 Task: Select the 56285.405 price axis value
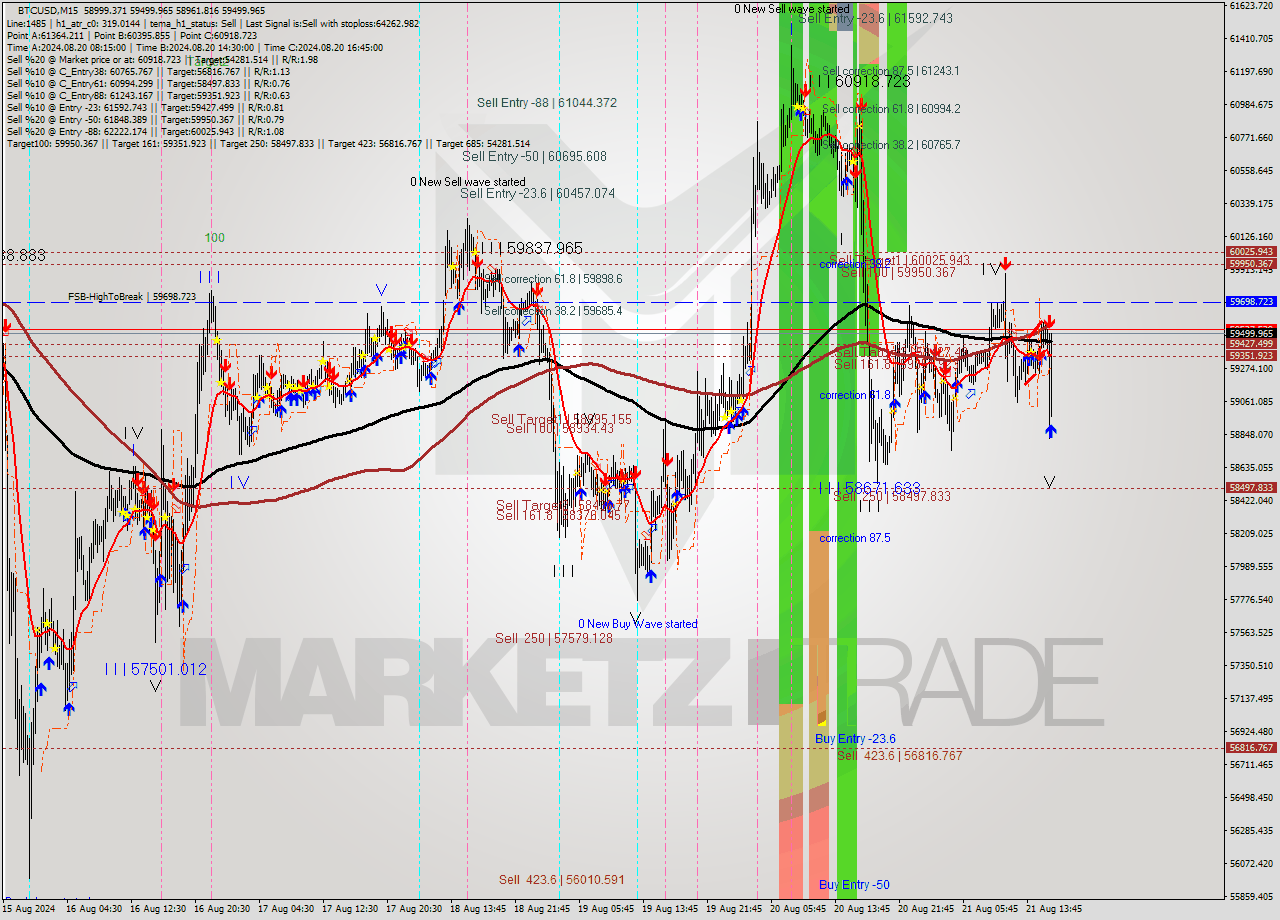coord(1251,831)
